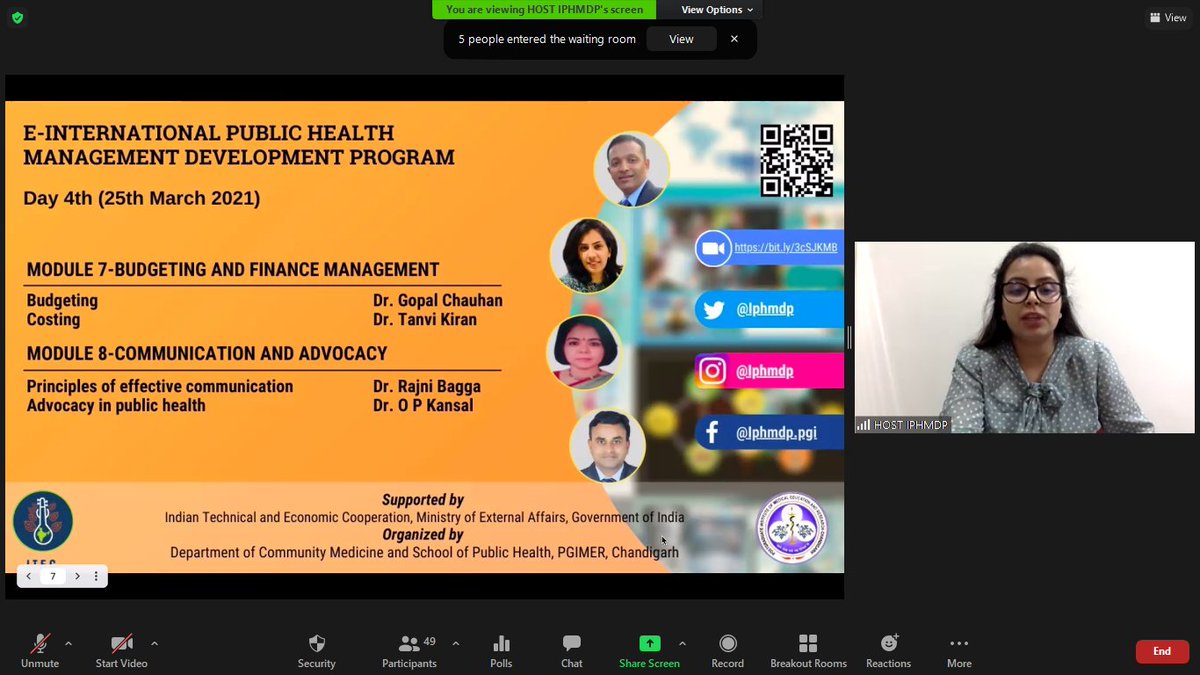Click the Facebook @Iphmdp.pgi handle
This screenshot has width=1200, height=675.
click(776, 433)
